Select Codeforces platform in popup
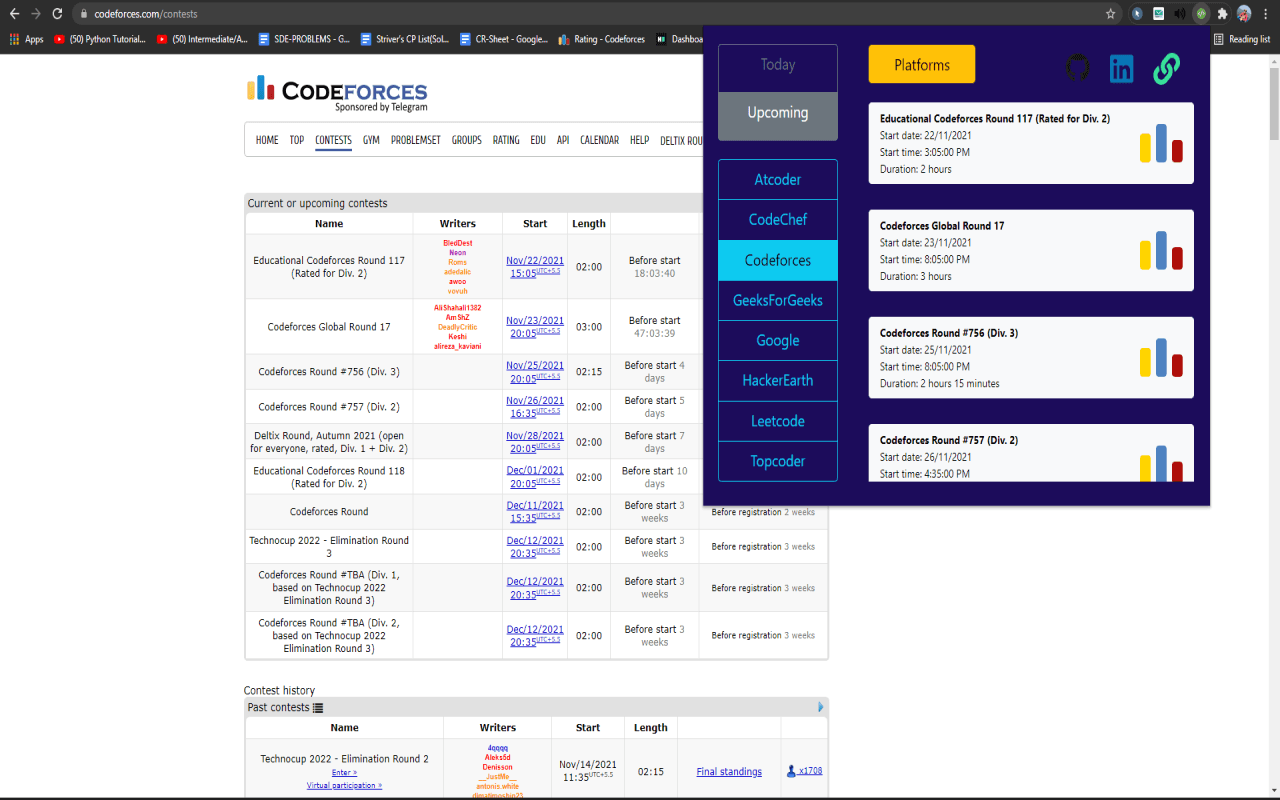Screen dimensions: 1280x800 [x=778, y=260]
